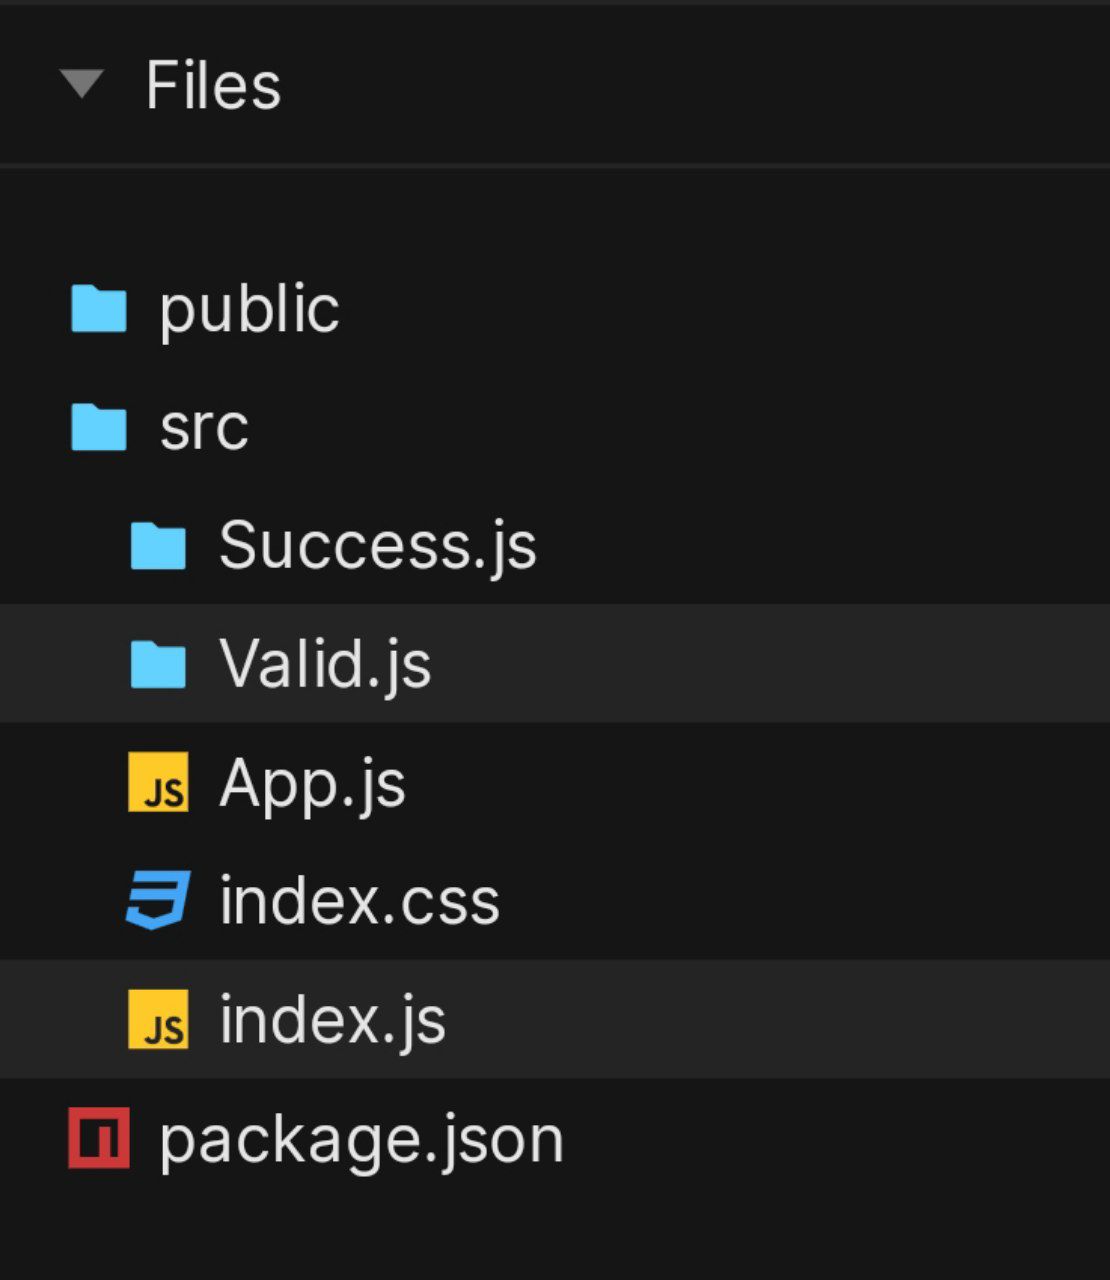This screenshot has height=1280, width=1110.
Task: Select the Valid.js folder name
Action: coord(326,664)
